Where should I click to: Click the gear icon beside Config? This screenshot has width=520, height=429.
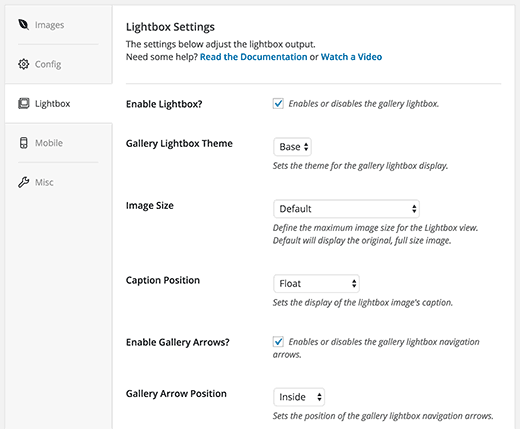tap(23, 64)
